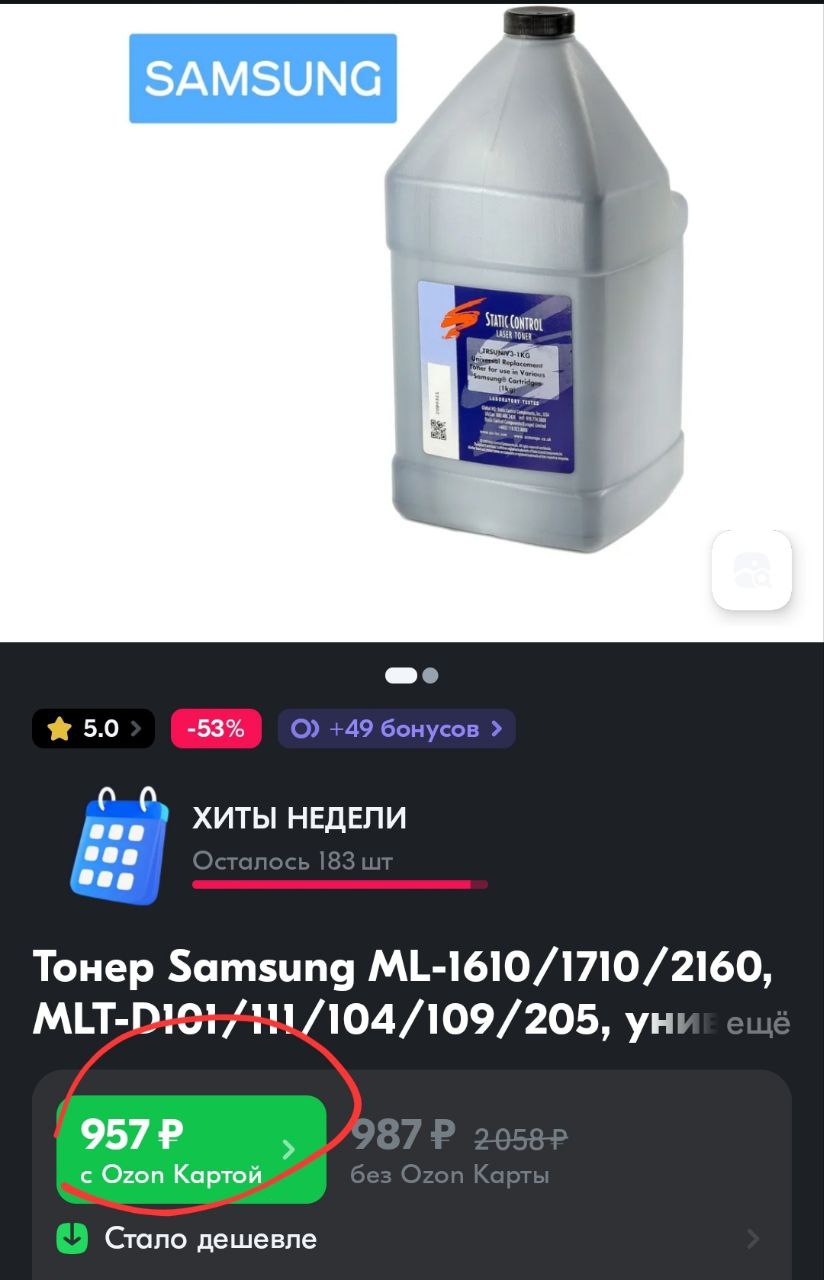Screen dimensions: 824x1280
Task: Tap the Осталось 183 шт stock bar
Action: click(340, 884)
